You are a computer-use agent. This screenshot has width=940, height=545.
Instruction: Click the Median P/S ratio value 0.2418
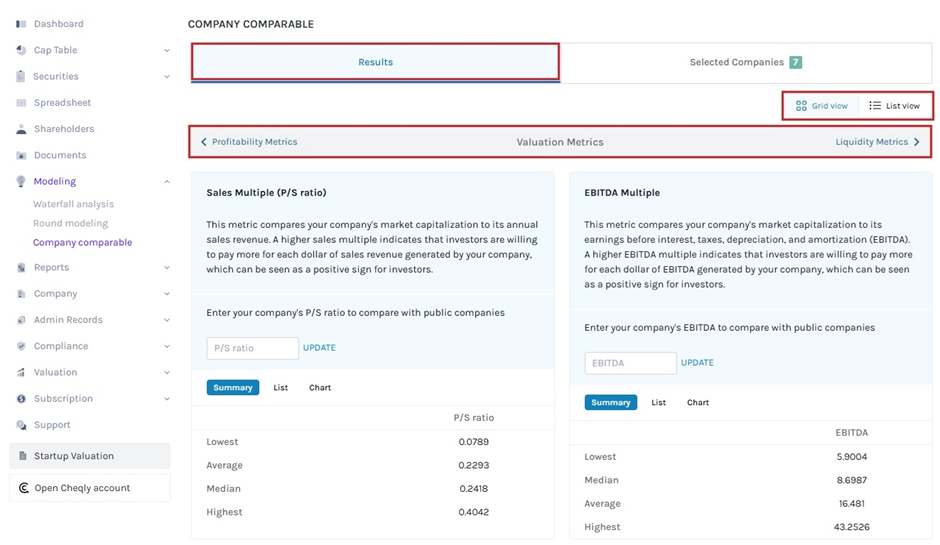(x=474, y=489)
